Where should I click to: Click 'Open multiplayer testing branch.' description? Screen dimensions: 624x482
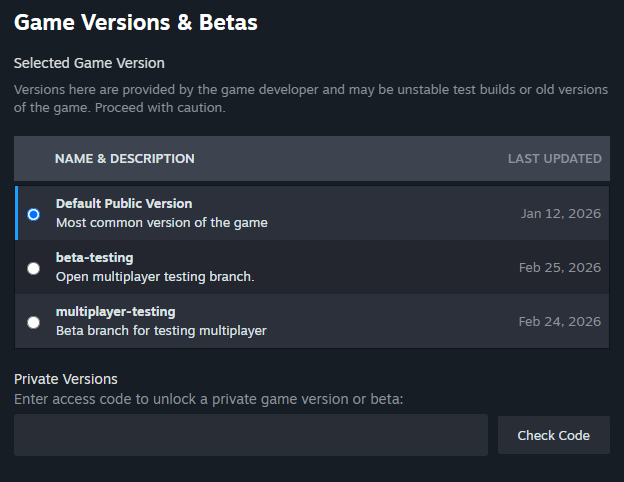click(155, 277)
